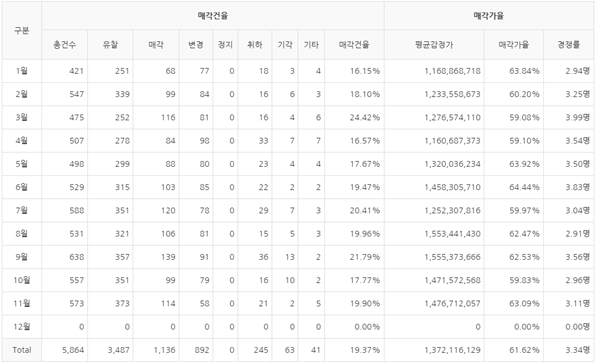Click the value 1,320,036,234
596x363 pixels.
click(452, 164)
